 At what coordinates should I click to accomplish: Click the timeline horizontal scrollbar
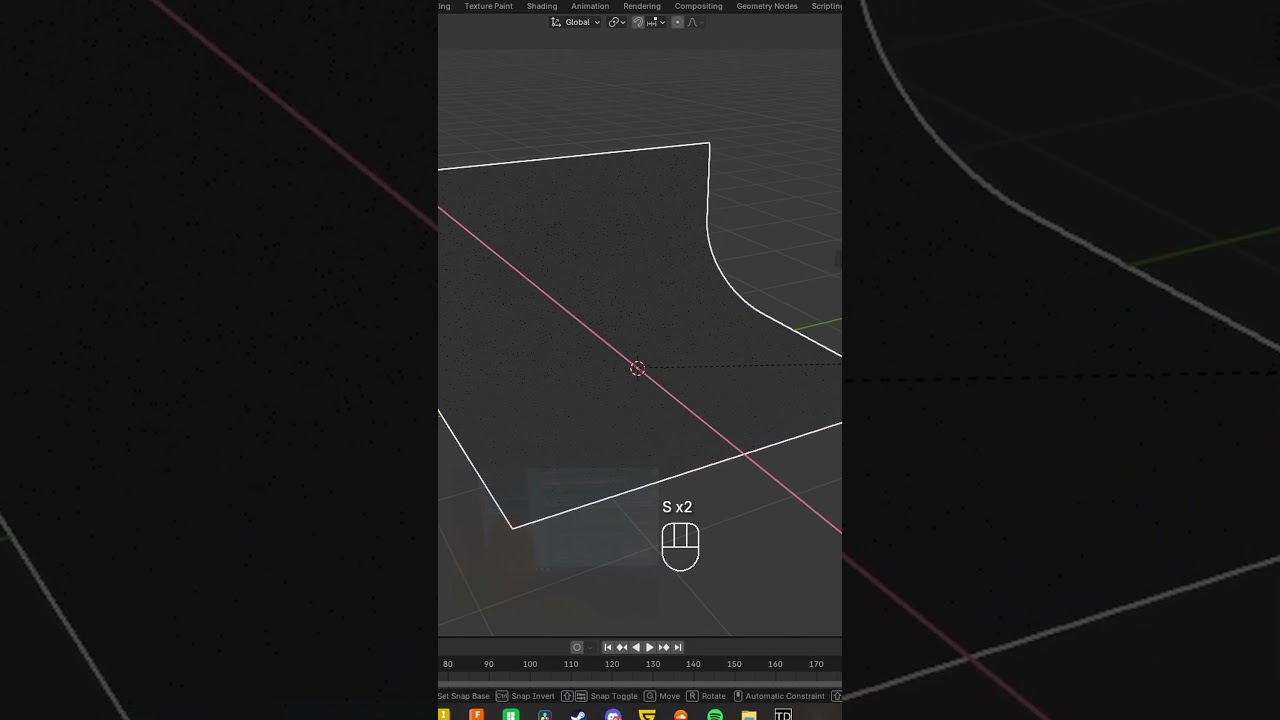[640, 683]
